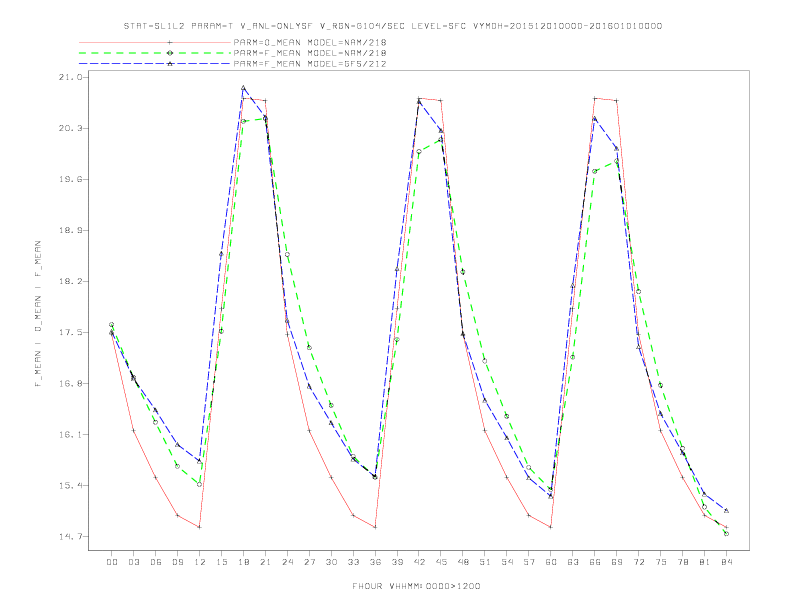Click blue triangle peak marker above hour 18

tap(243, 88)
